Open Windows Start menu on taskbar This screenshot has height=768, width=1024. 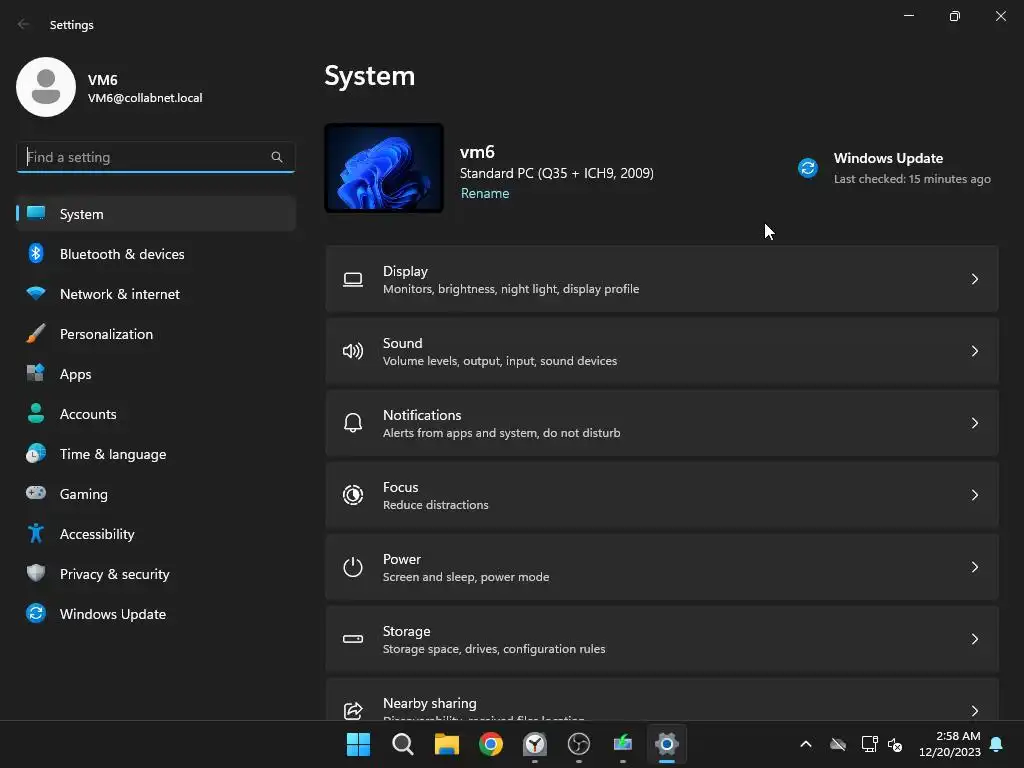coord(358,744)
